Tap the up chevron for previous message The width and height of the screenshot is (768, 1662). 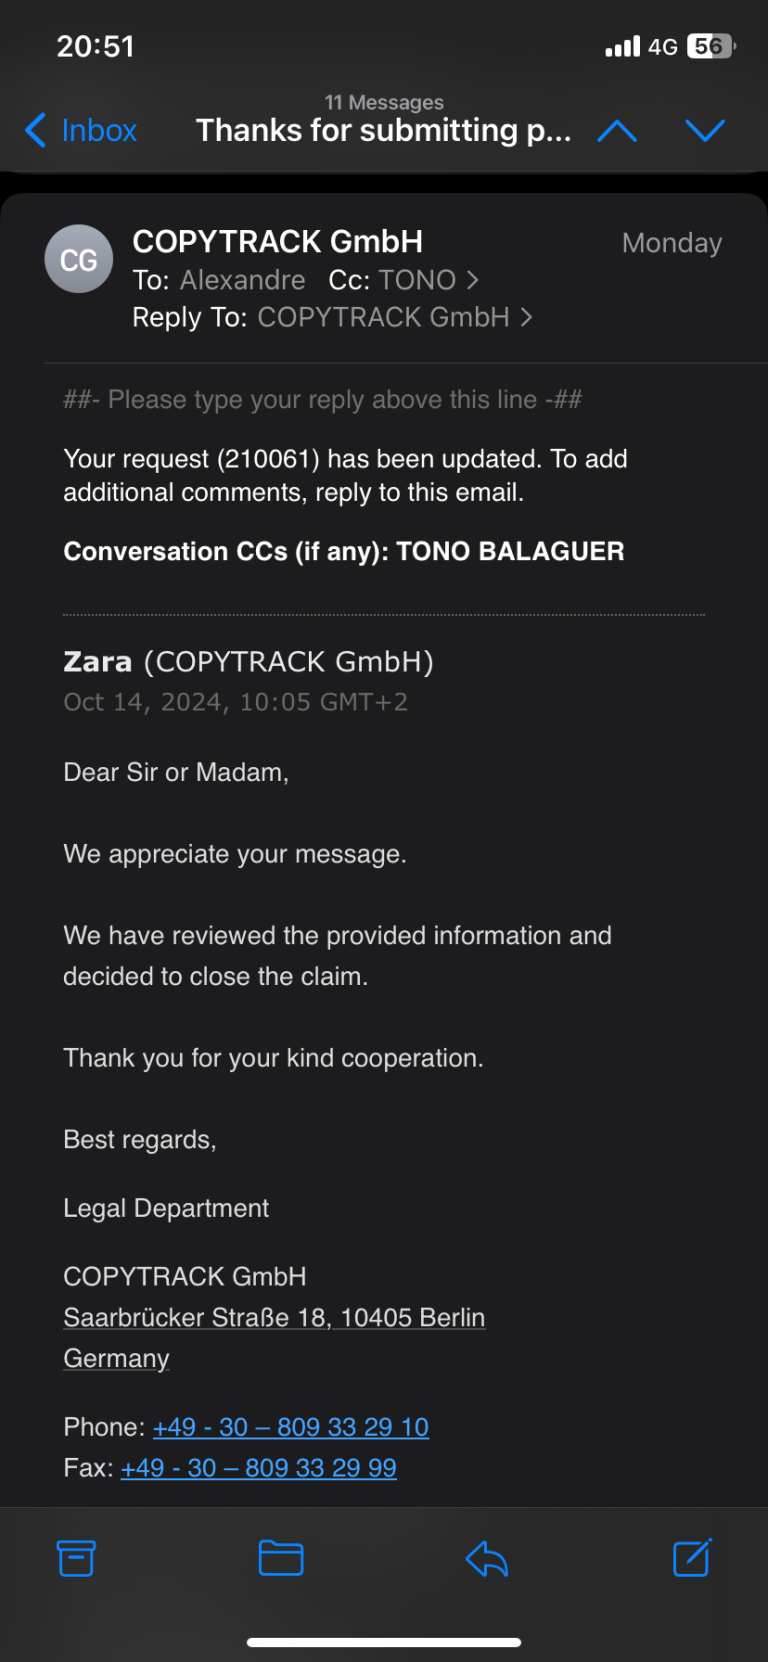click(617, 130)
